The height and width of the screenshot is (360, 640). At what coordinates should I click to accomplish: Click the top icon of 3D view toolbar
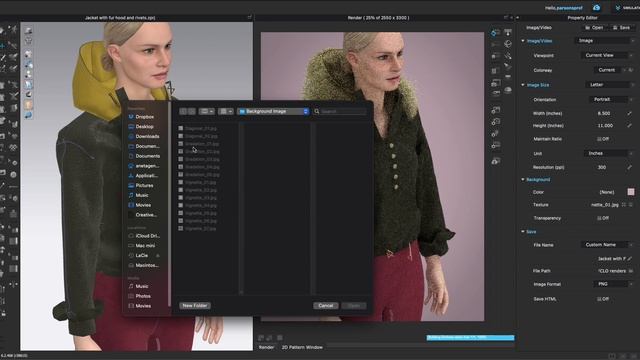point(28,31)
